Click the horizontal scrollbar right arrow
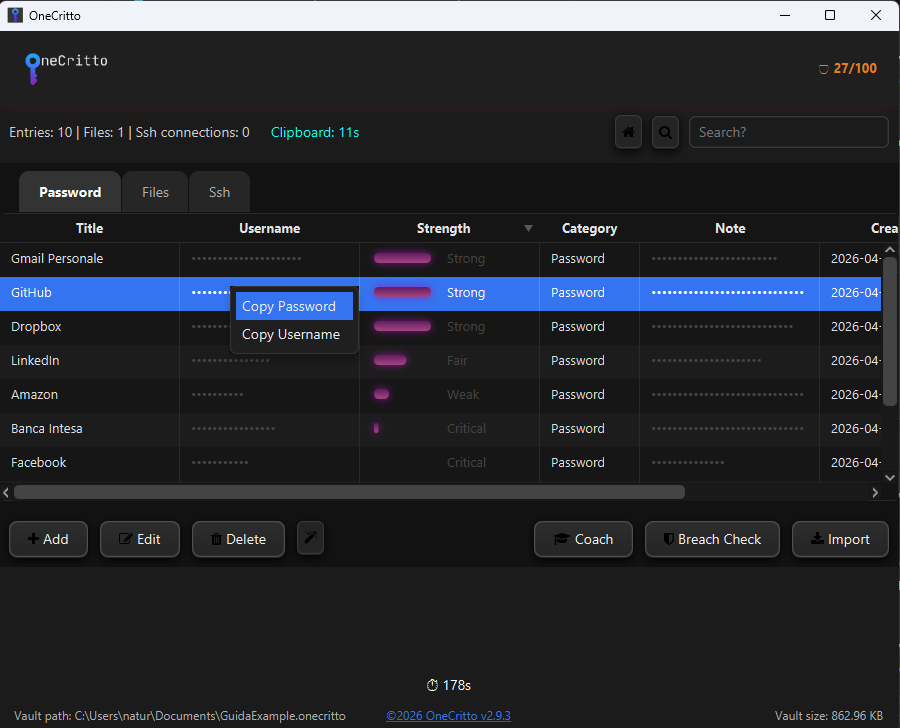This screenshot has height=728, width=900. (x=875, y=492)
